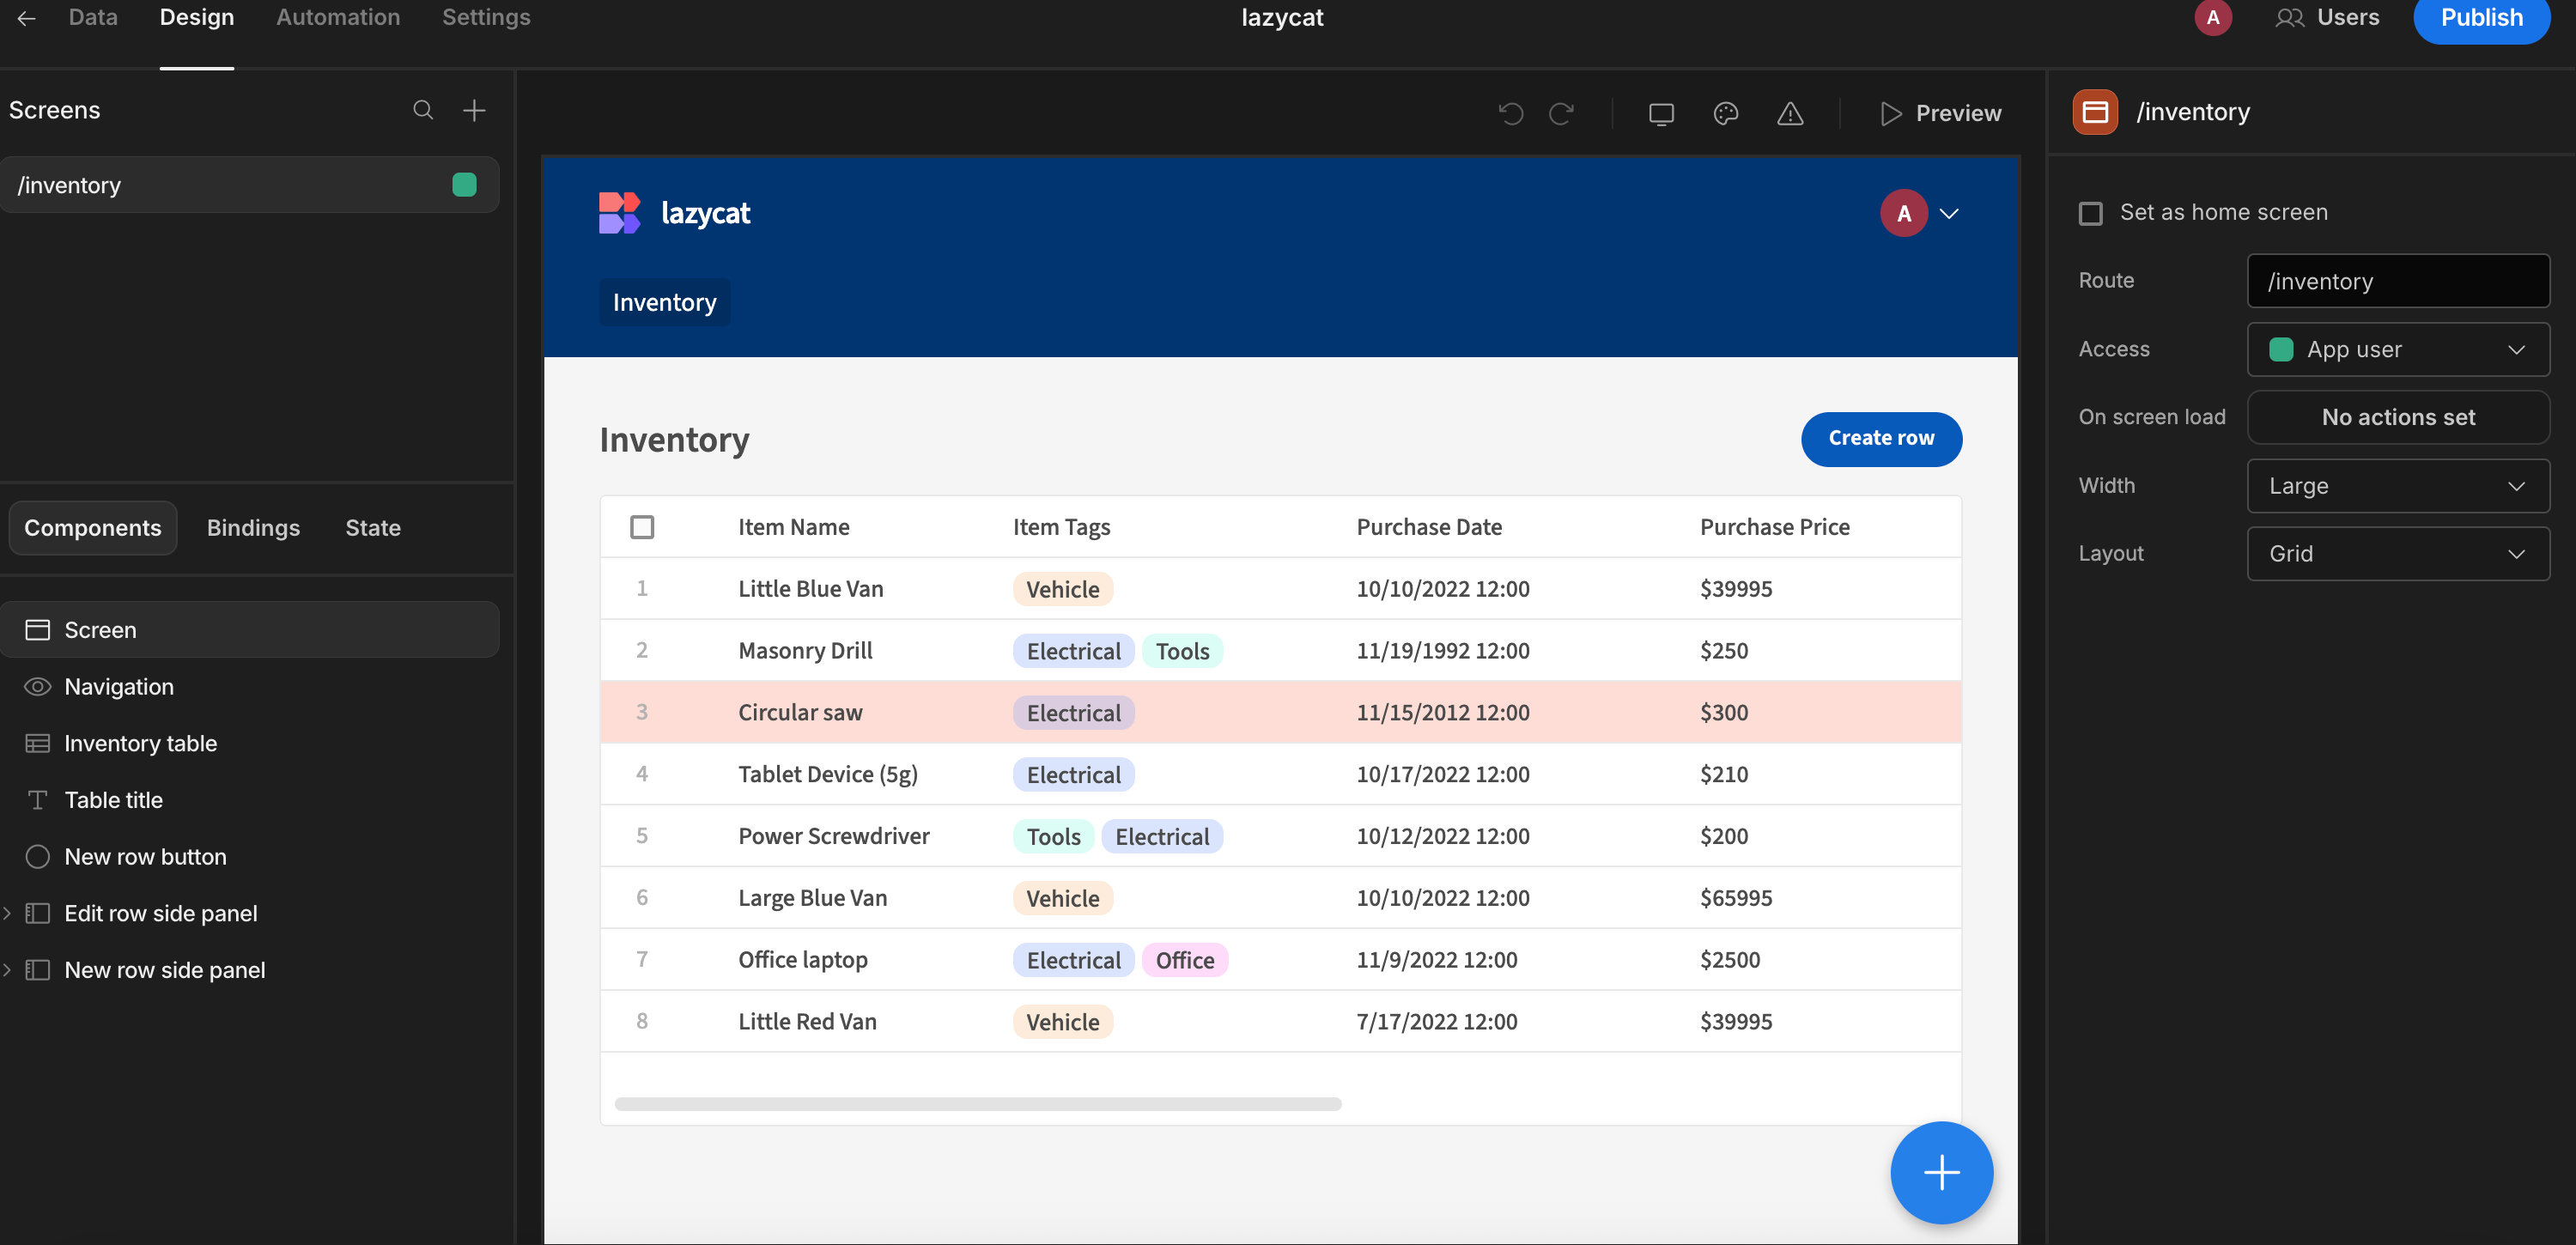Click the 11/19/1992 12:00 date cell
This screenshot has height=1245, width=2576.
coord(1443,651)
